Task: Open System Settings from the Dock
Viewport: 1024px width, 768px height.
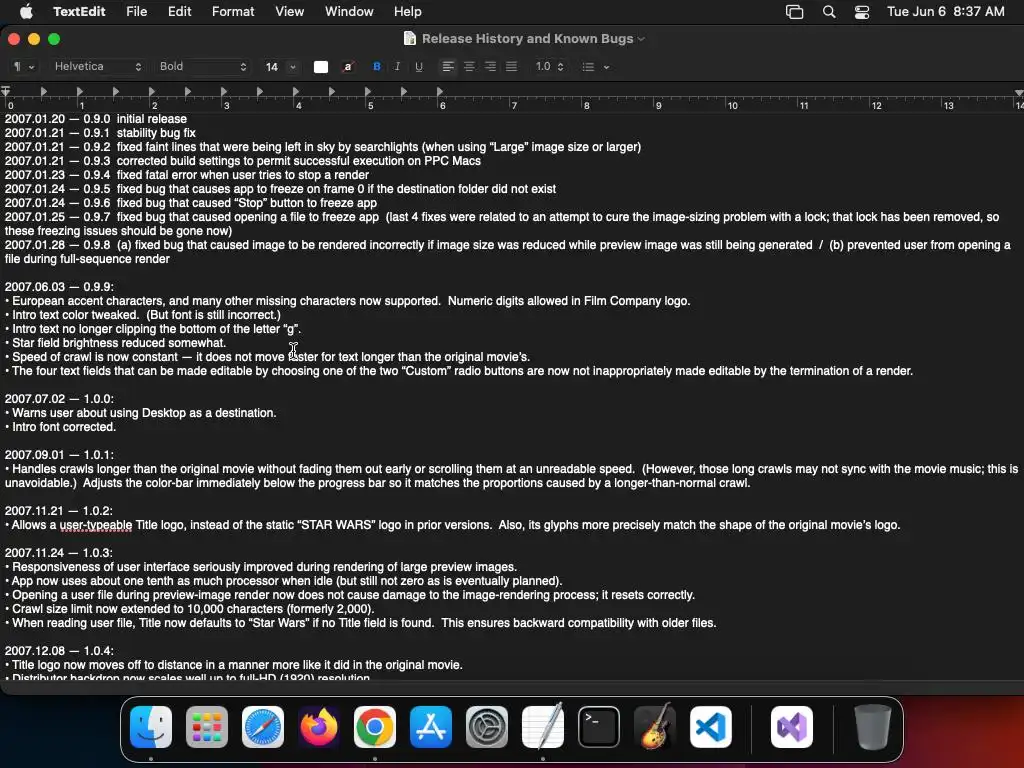Action: (x=487, y=727)
